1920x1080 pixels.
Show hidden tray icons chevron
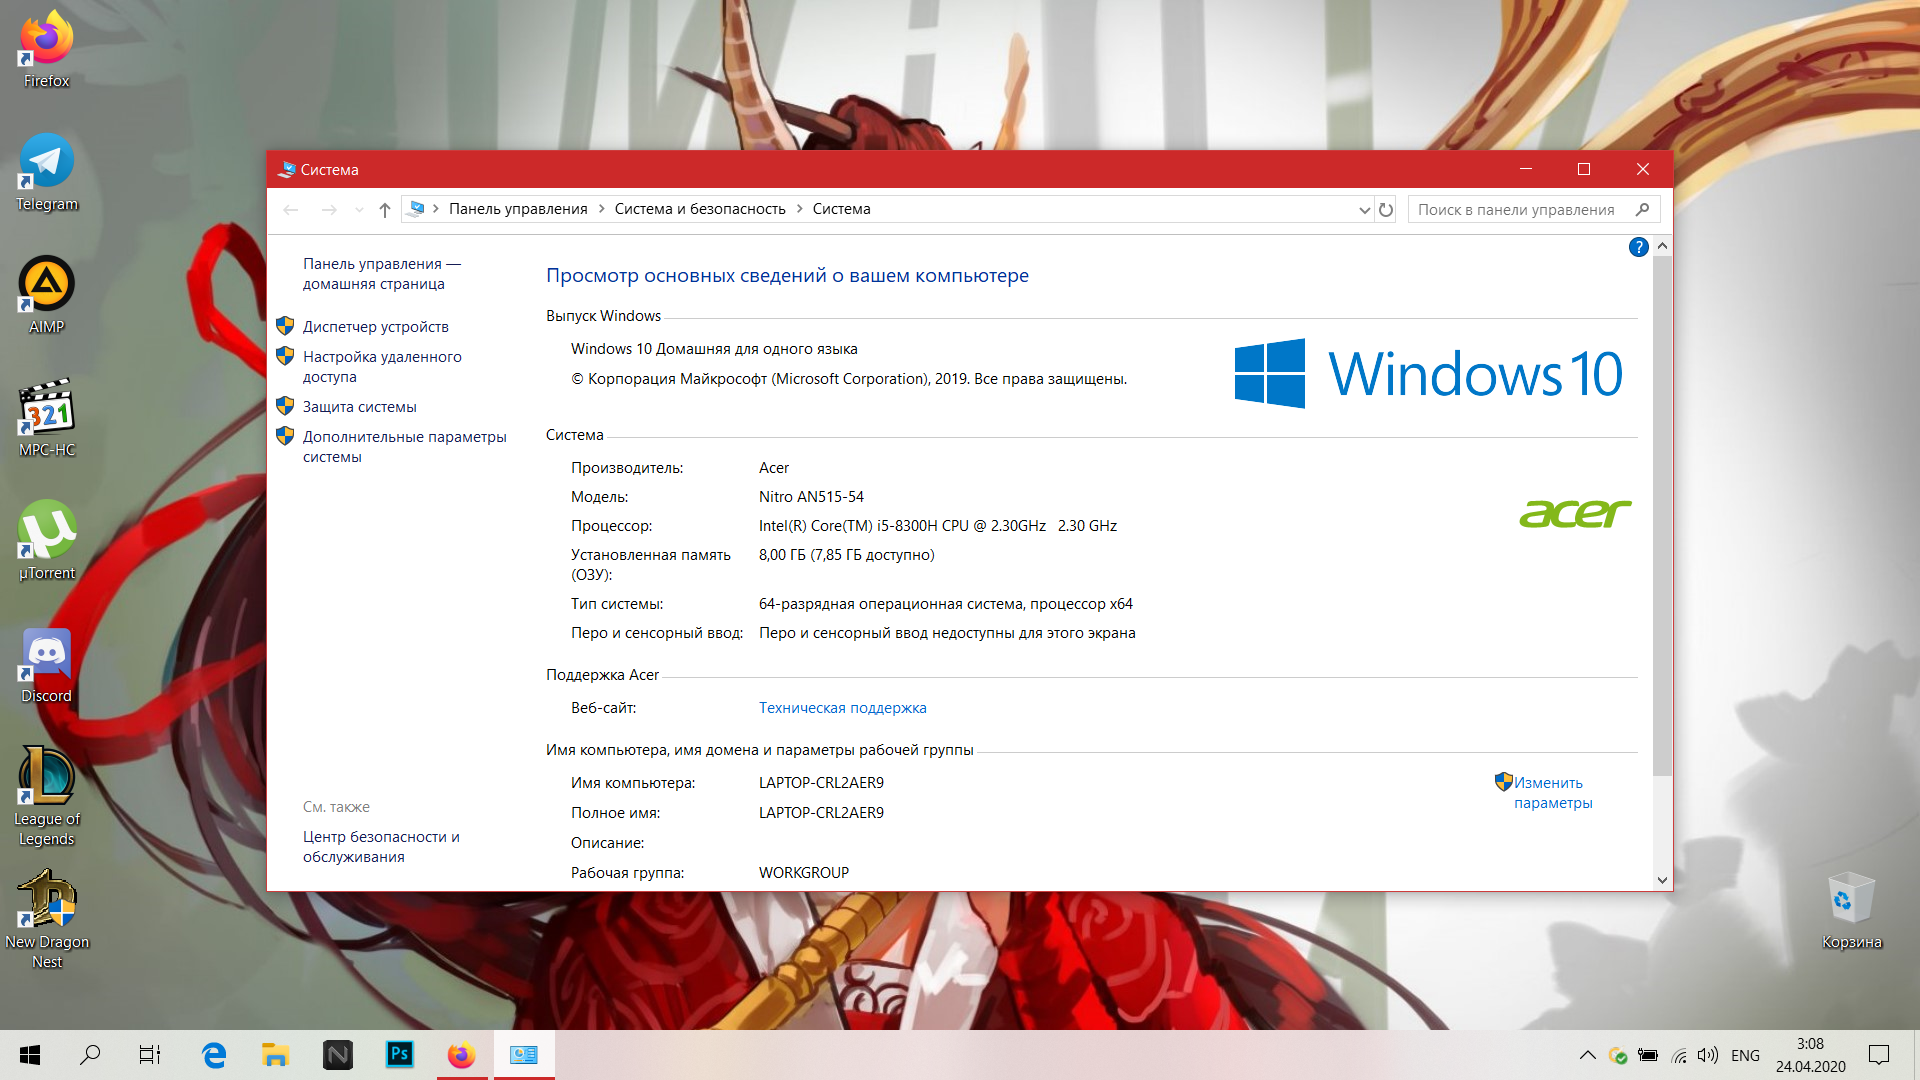(x=1587, y=1055)
